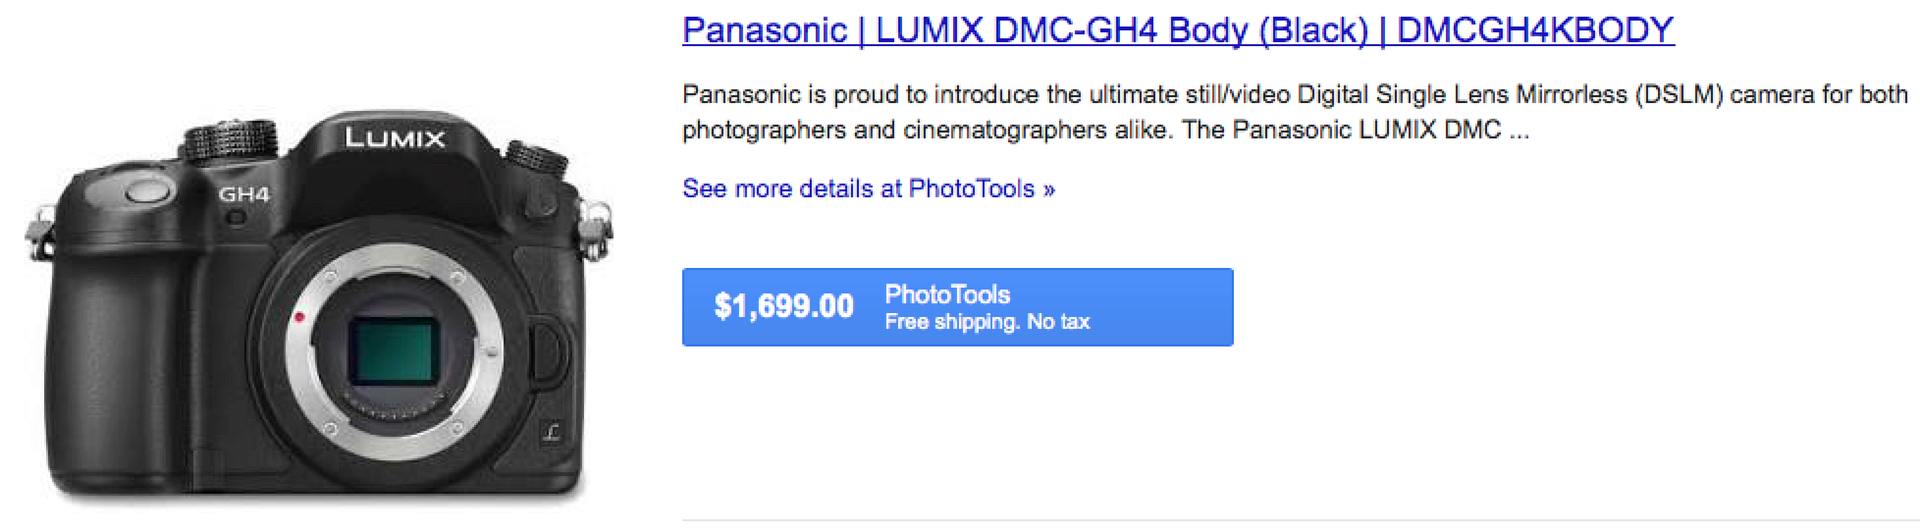Click the shutter button on camera grip
Screen dimensions: 1920x532
(146, 189)
